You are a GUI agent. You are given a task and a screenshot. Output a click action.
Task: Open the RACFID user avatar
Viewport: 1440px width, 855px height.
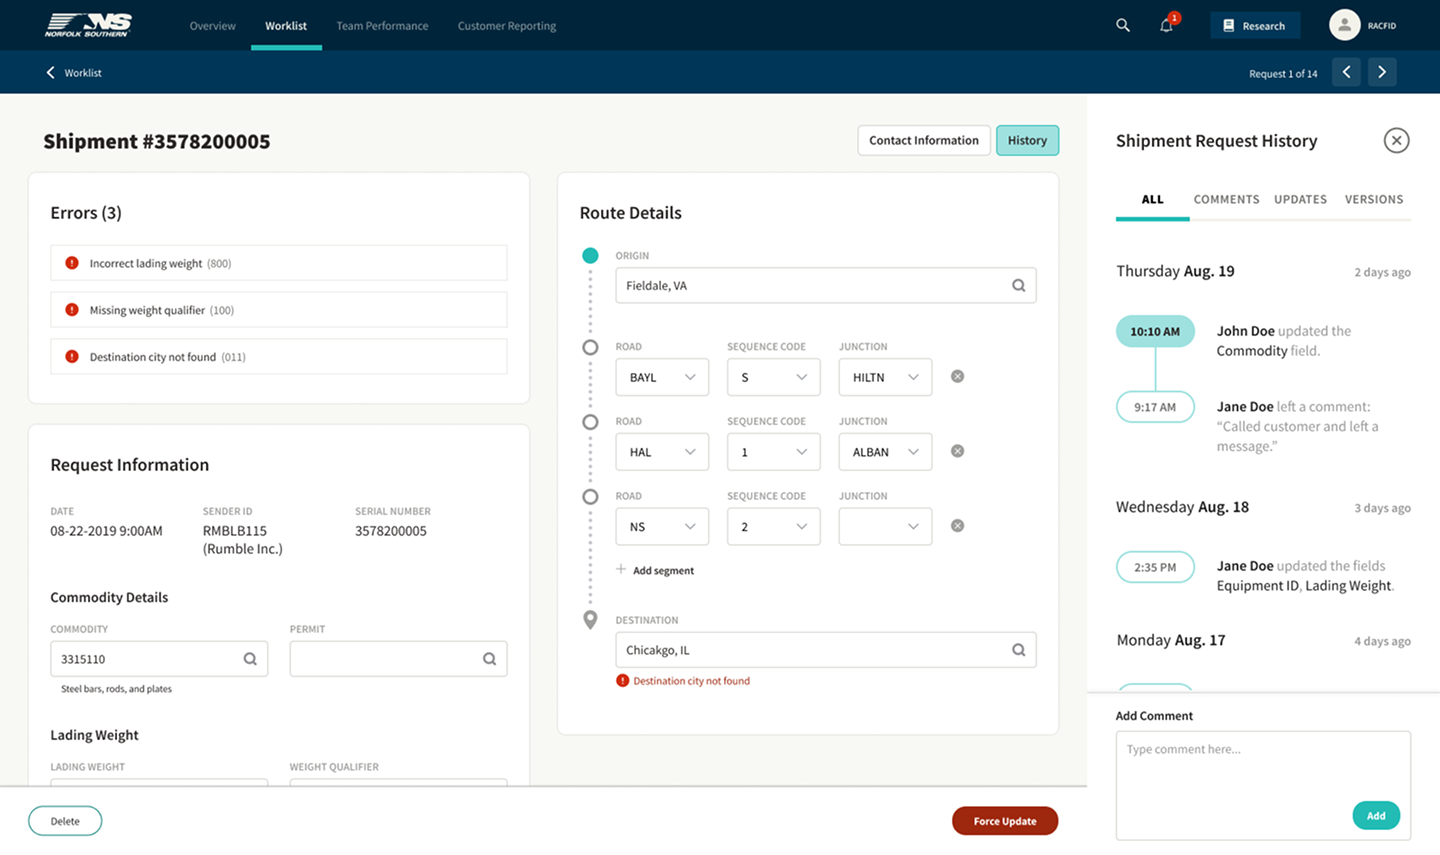pyautogui.click(x=1344, y=25)
